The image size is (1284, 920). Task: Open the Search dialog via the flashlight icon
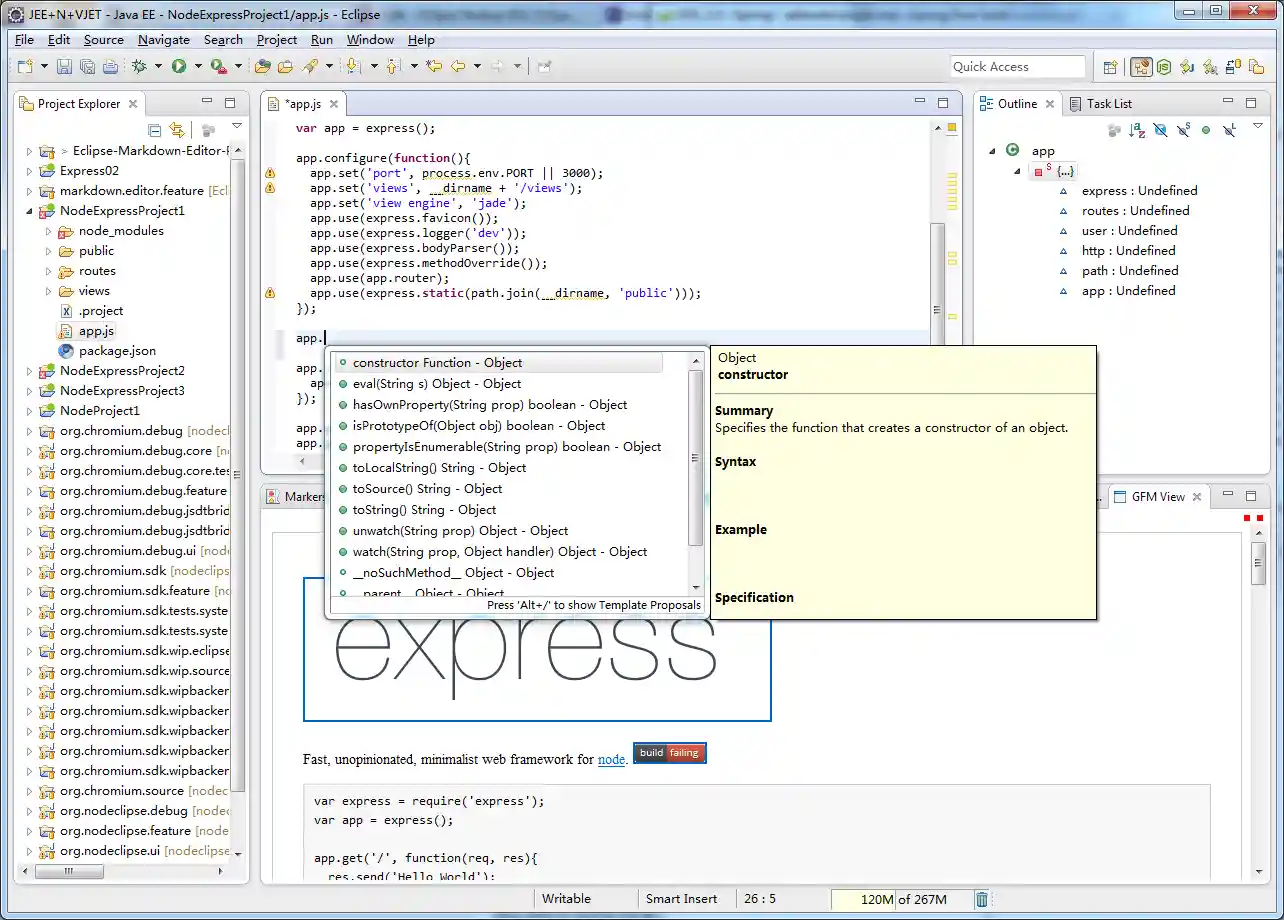point(311,66)
